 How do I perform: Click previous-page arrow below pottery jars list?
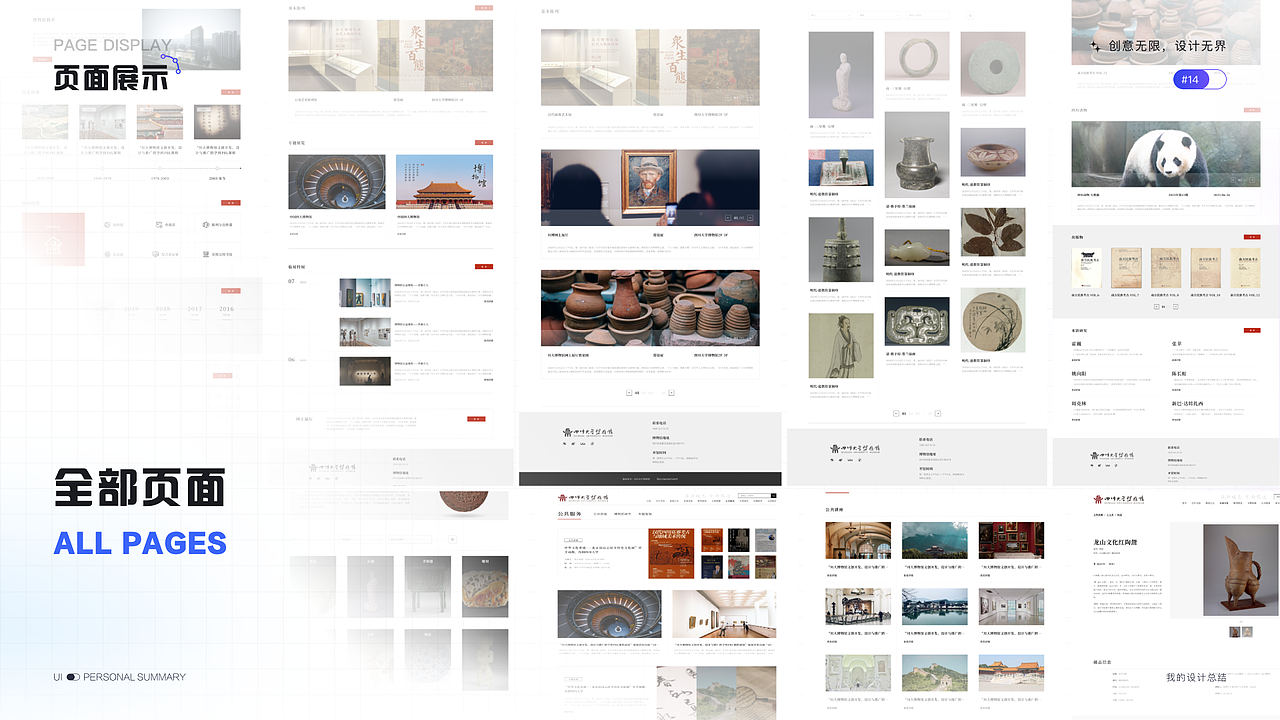point(628,393)
